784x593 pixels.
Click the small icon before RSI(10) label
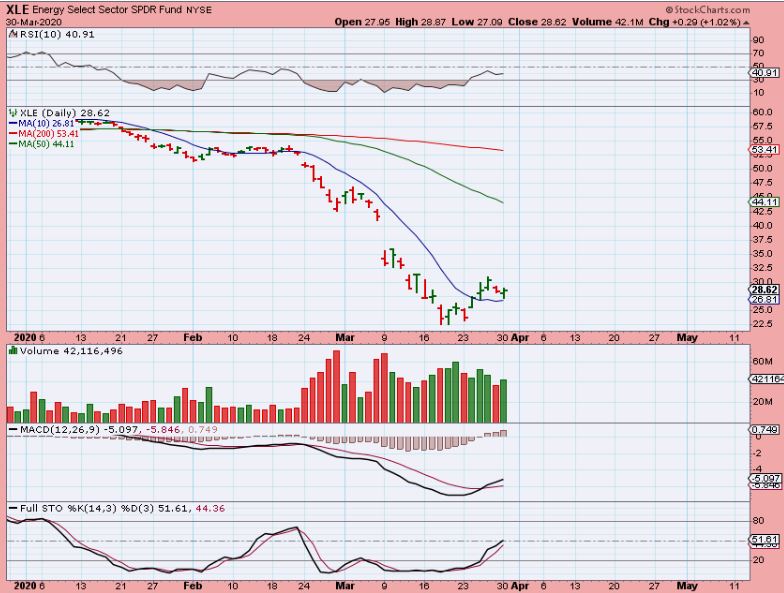click(14, 34)
